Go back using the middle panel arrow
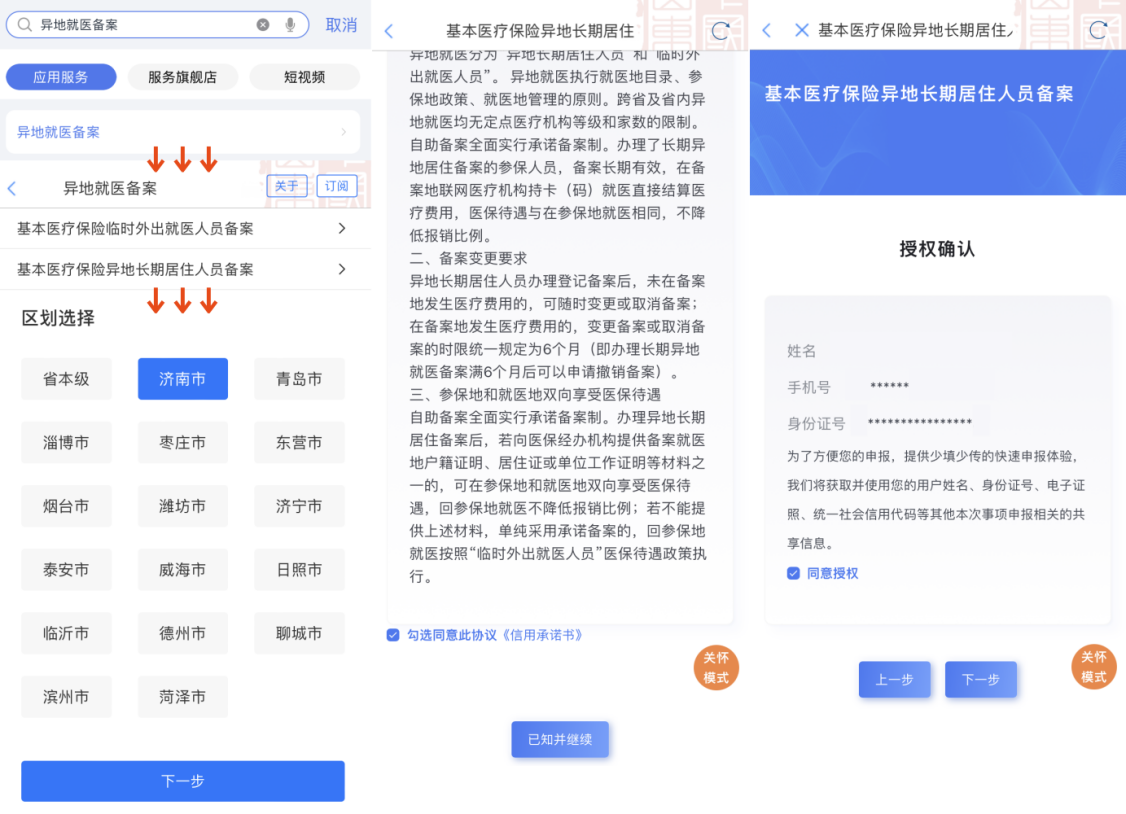The image size is (1126, 814). pos(389,31)
